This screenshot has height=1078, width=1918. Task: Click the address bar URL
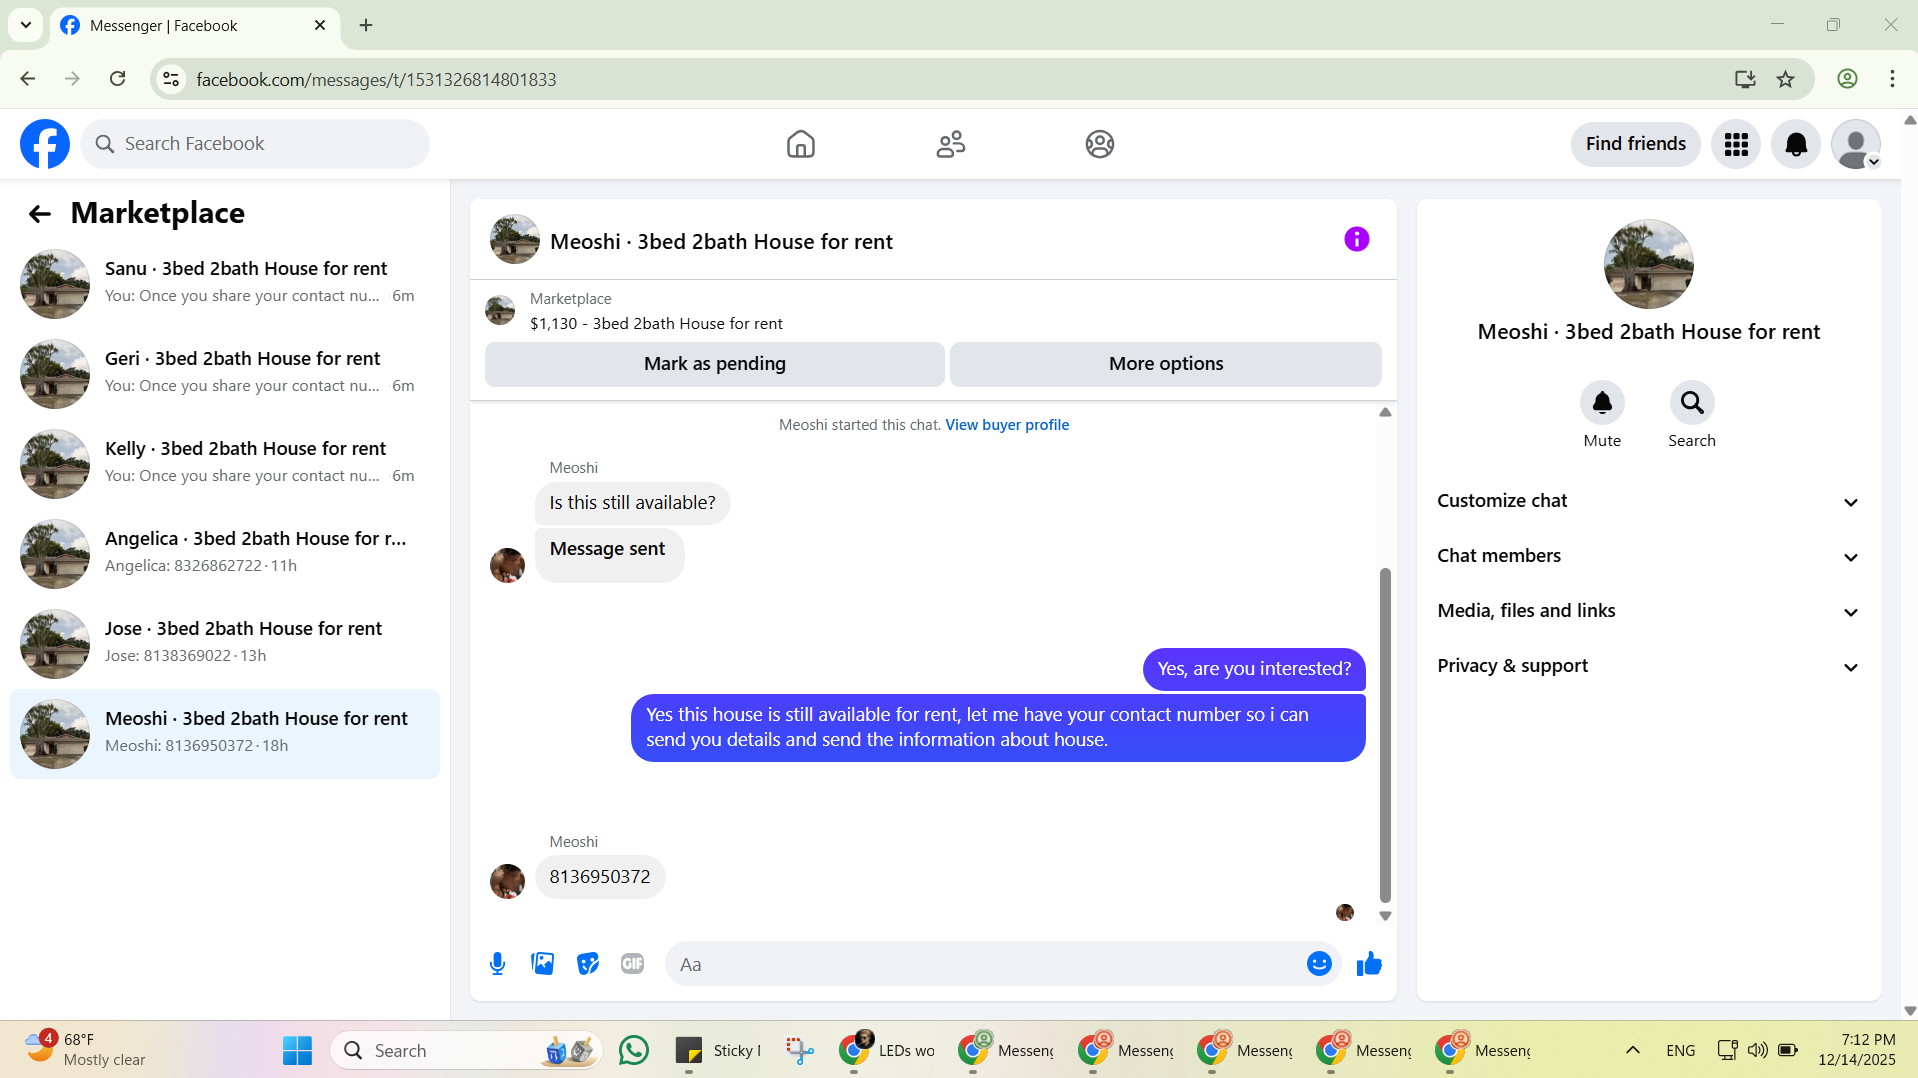(376, 79)
